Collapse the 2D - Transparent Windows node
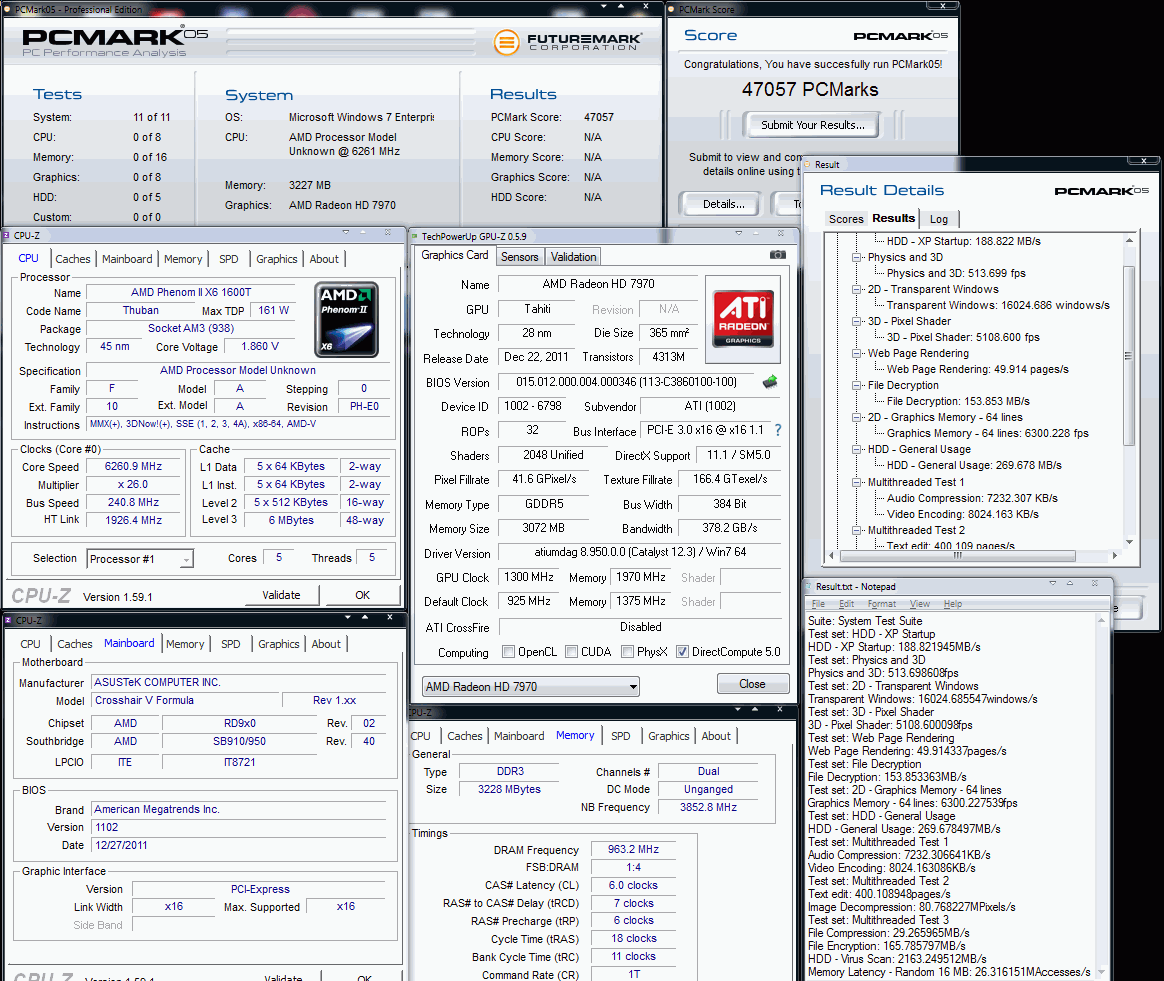The height and width of the screenshot is (981, 1164). 857,290
